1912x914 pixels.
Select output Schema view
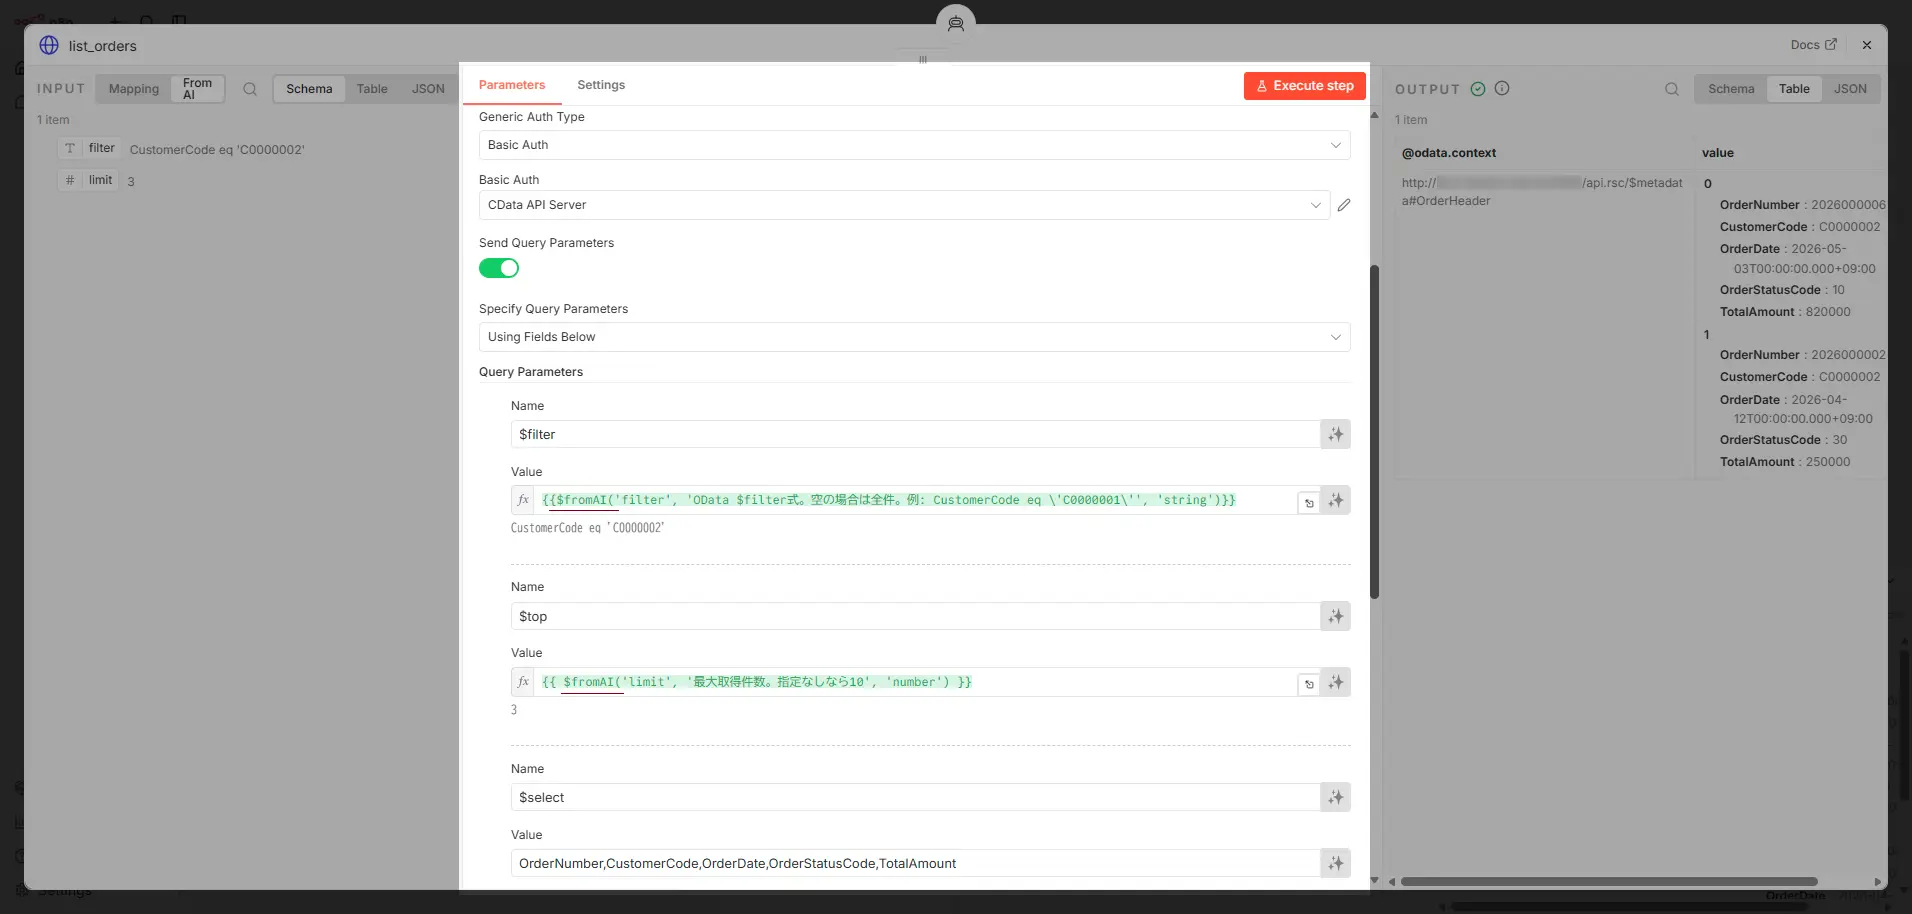(1731, 89)
